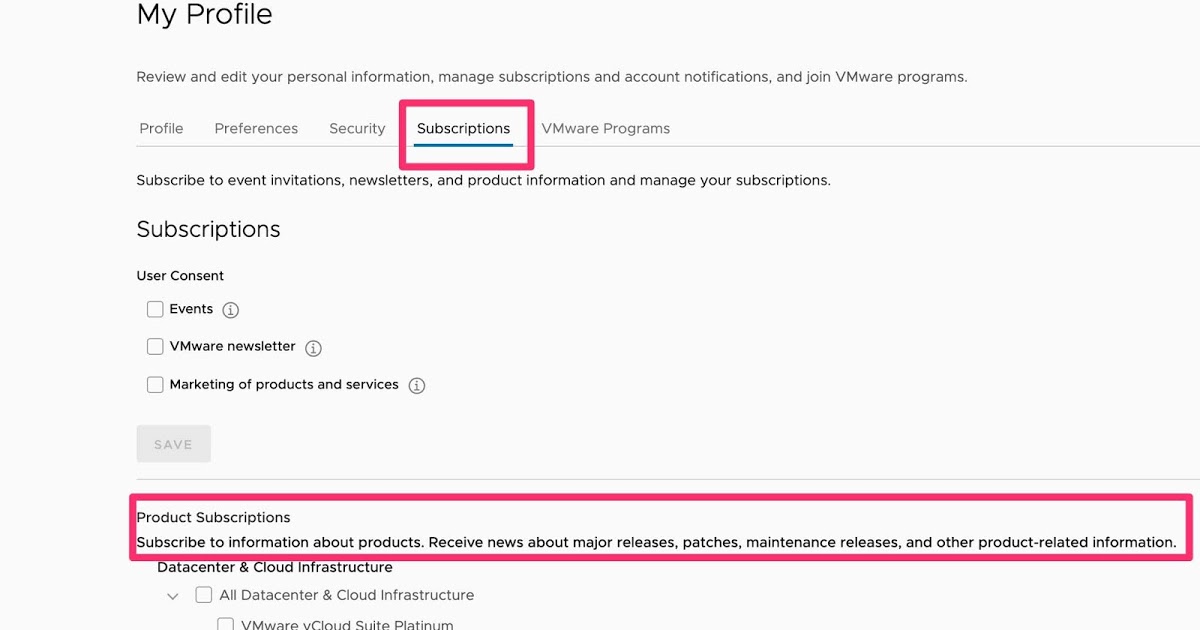Go to the Security tab

point(357,128)
